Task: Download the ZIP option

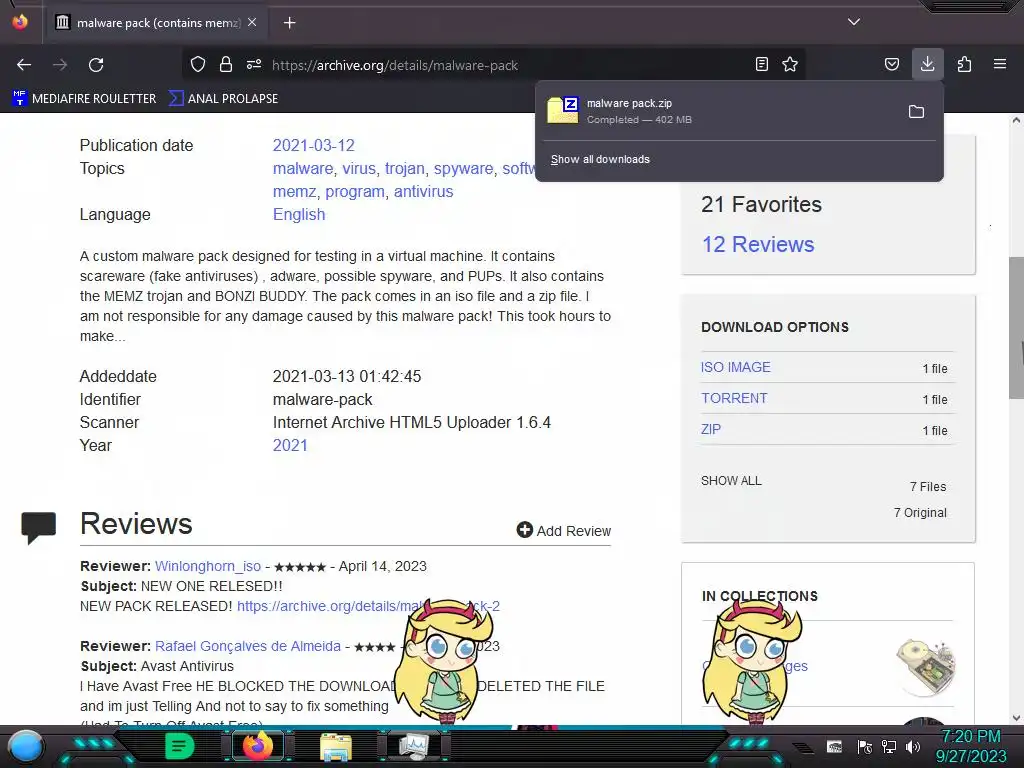Action: [x=711, y=429]
